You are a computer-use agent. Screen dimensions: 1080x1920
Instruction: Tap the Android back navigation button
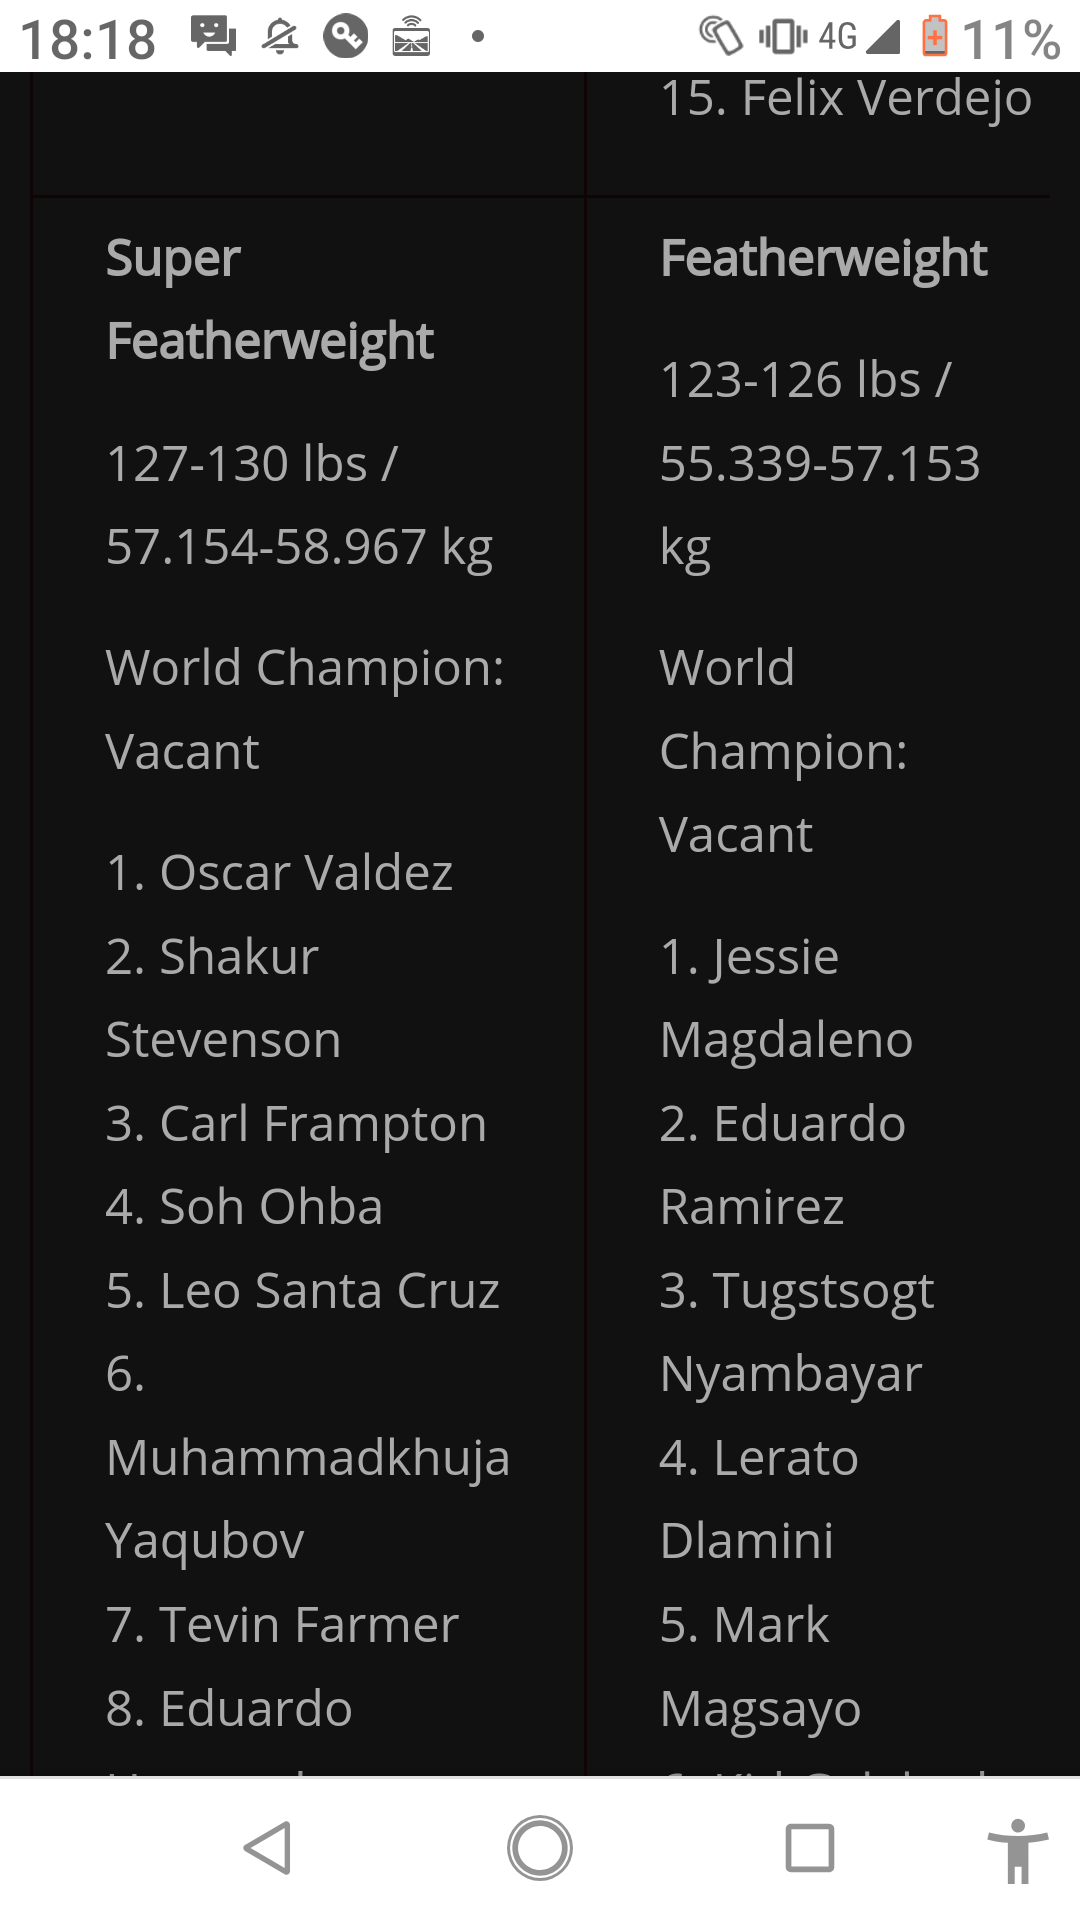click(x=268, y=1848)
